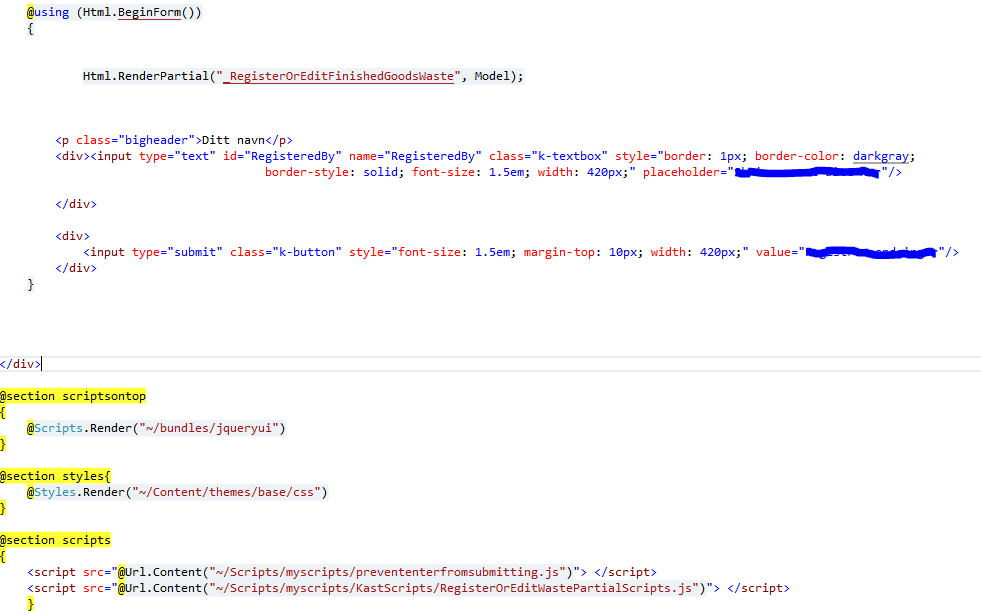This screenshot has height=611, width=981.
Task: Click the darkgray color value
Action: click(x=880, y=156)
